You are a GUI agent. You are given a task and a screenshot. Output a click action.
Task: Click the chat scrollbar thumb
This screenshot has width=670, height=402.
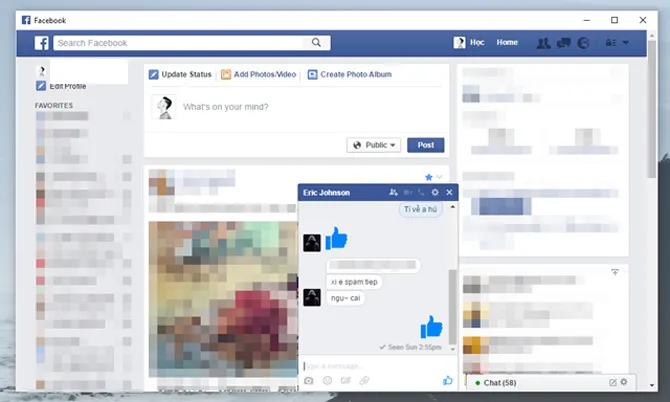(453, 307)
